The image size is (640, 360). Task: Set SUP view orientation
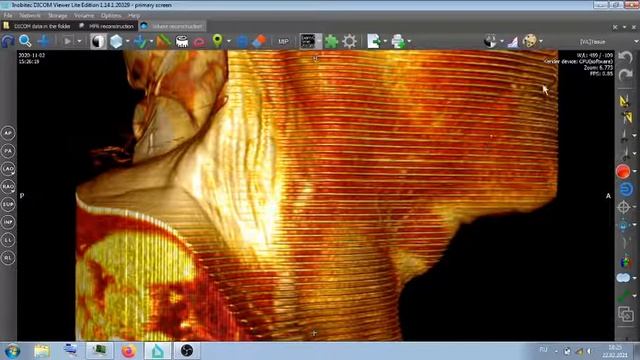pyautogui.click(x=8, y=204)
